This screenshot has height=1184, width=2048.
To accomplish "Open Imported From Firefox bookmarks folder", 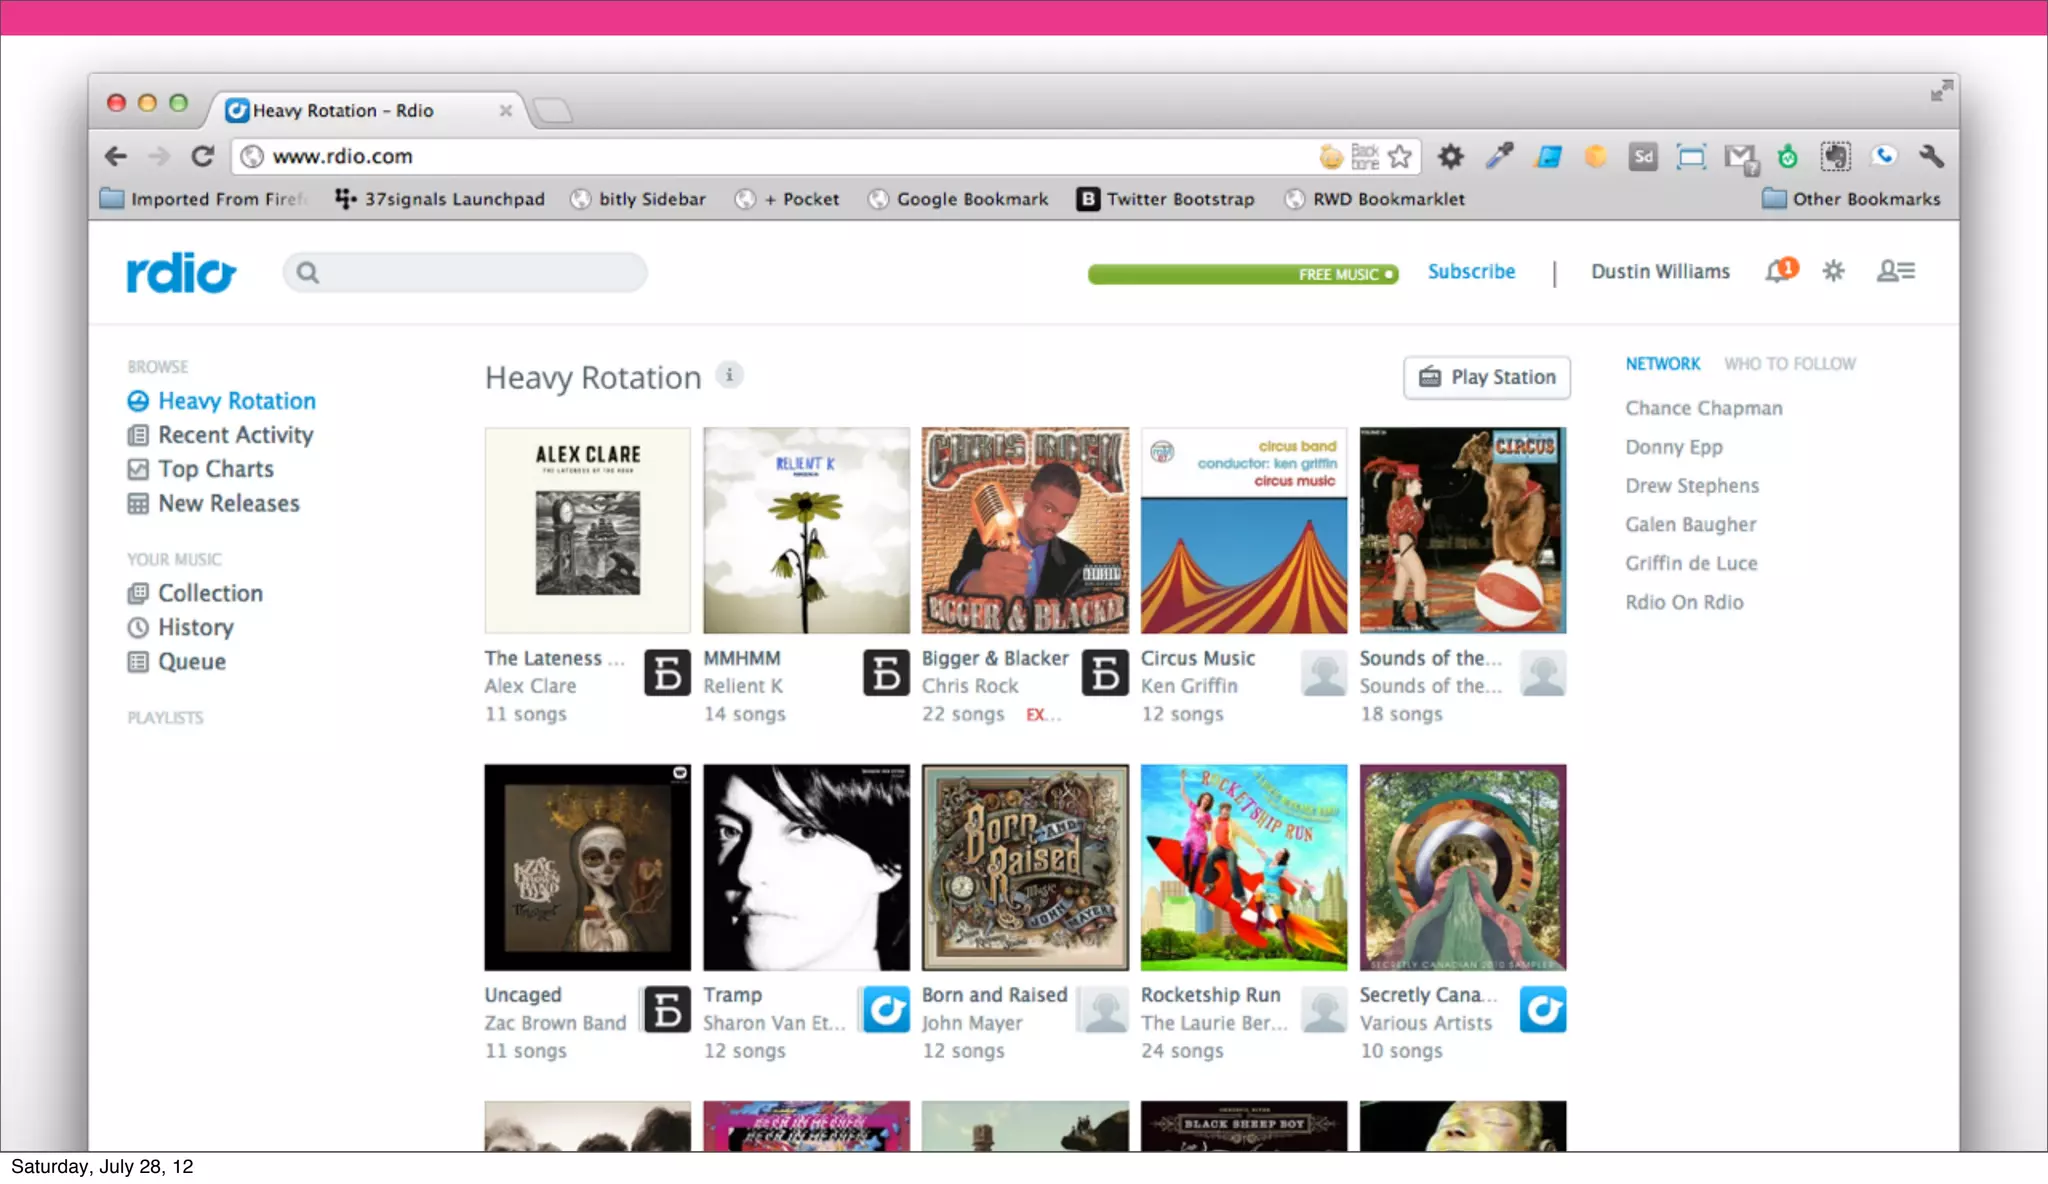I will tap(203, 199).
